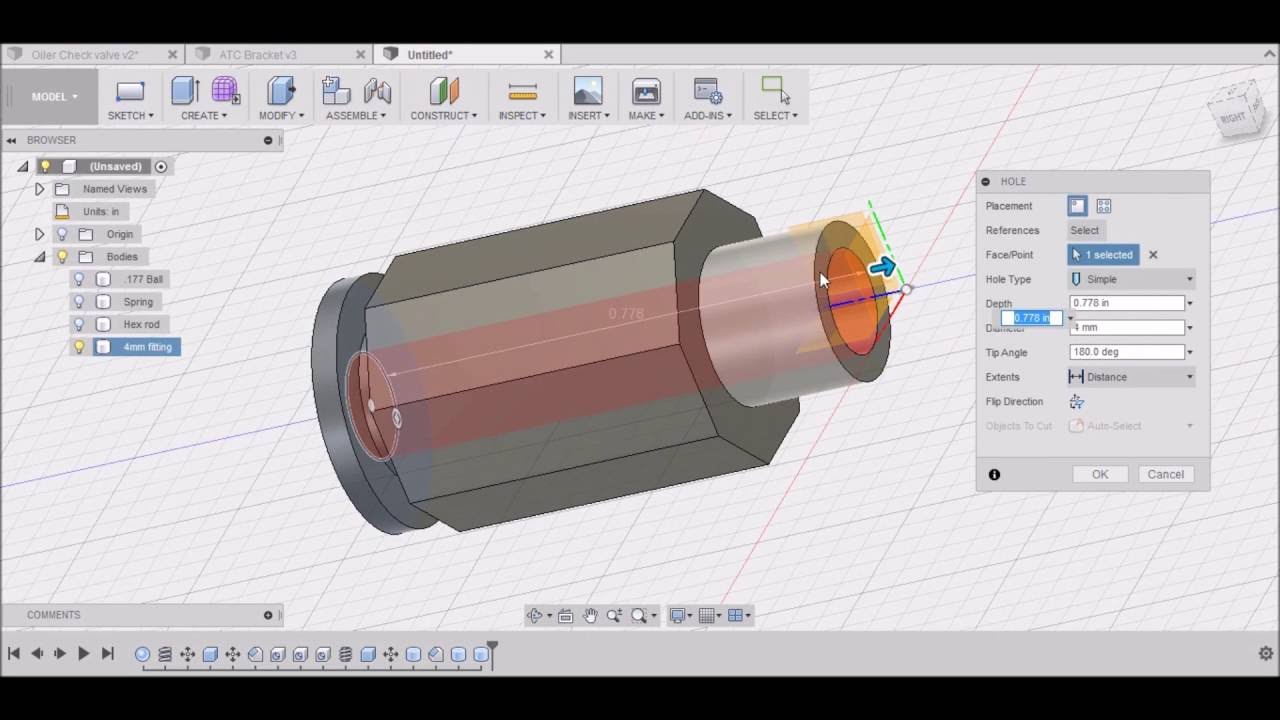1280x720 pixels.
Task: Open the MAKE 3D print icon
Action: [646, 91]
